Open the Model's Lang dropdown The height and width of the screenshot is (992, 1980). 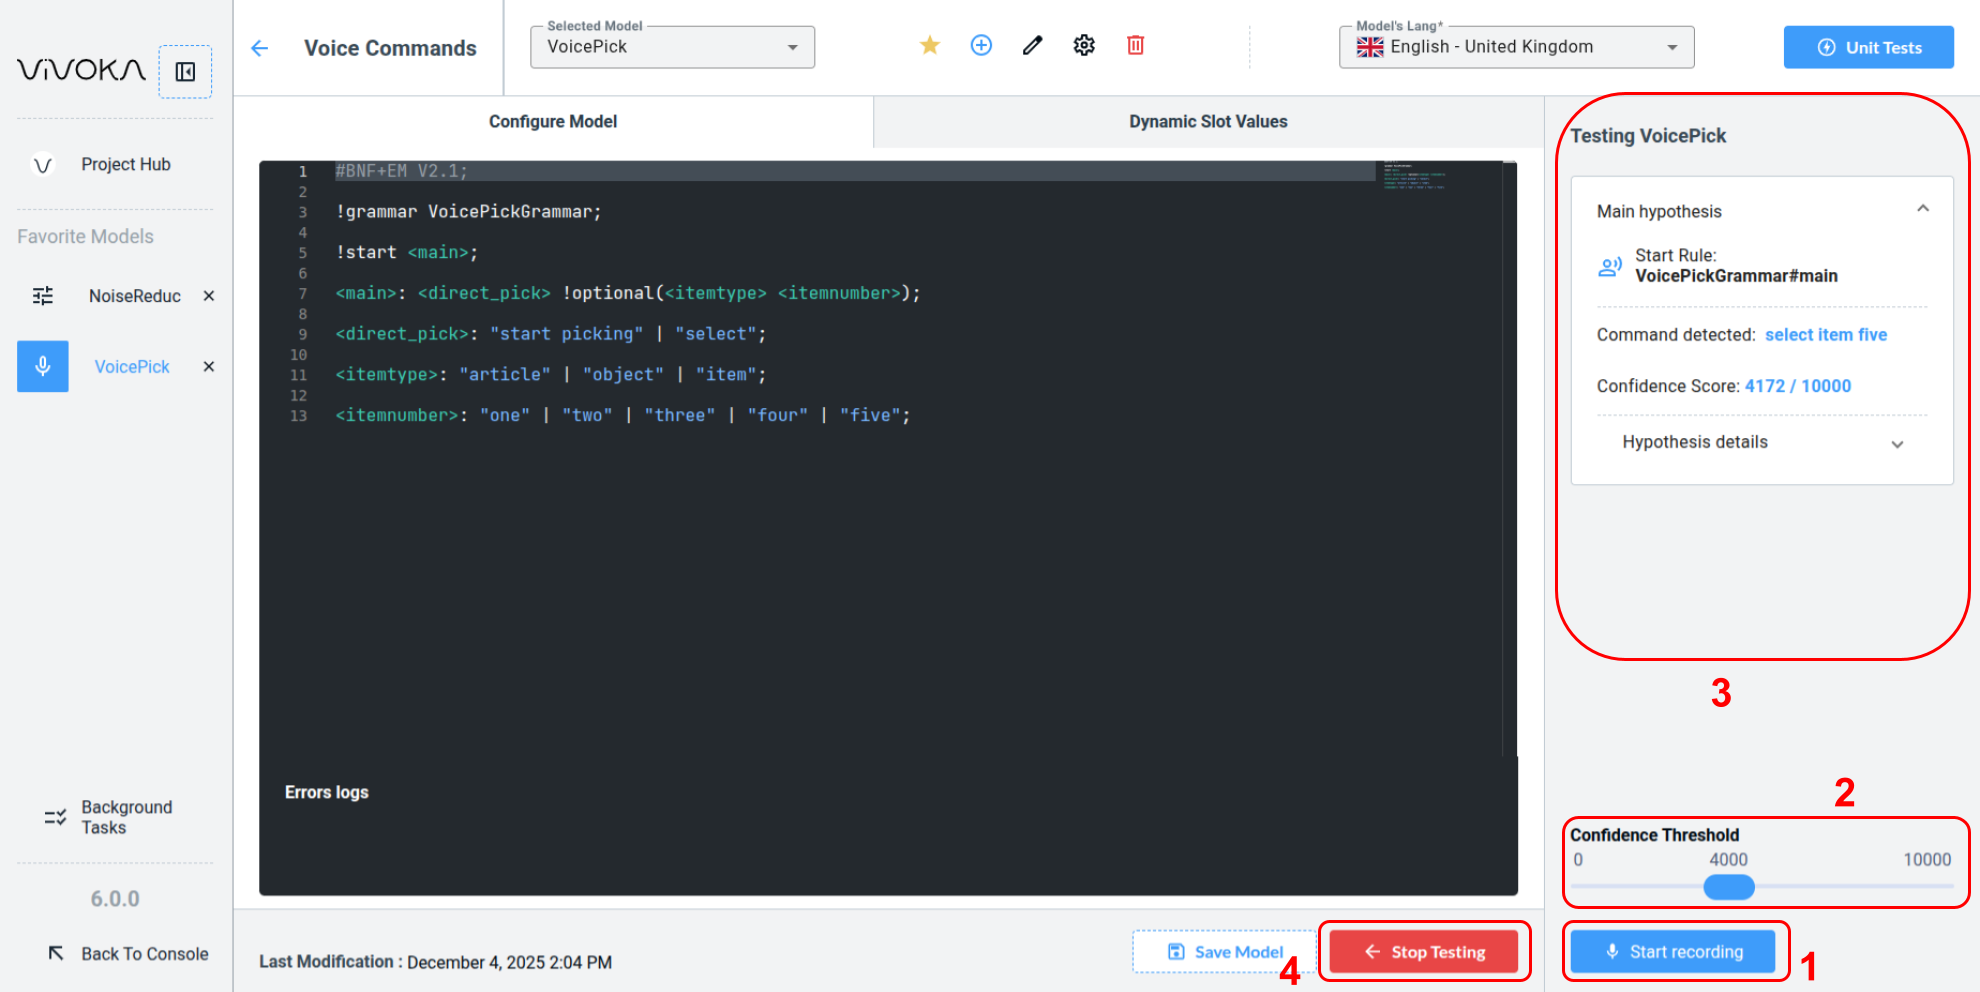pos(1515,47)
